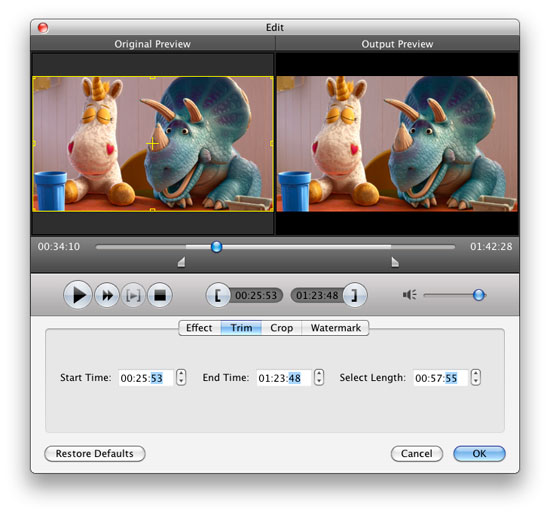This screenshot has width=550, height=515.
Task: Click the yellow crosshair in Original Preview
Action: click(152, 143)
